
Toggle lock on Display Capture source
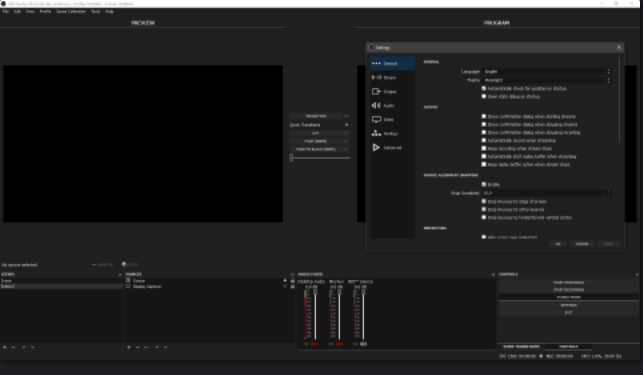(x=292, y=286)
